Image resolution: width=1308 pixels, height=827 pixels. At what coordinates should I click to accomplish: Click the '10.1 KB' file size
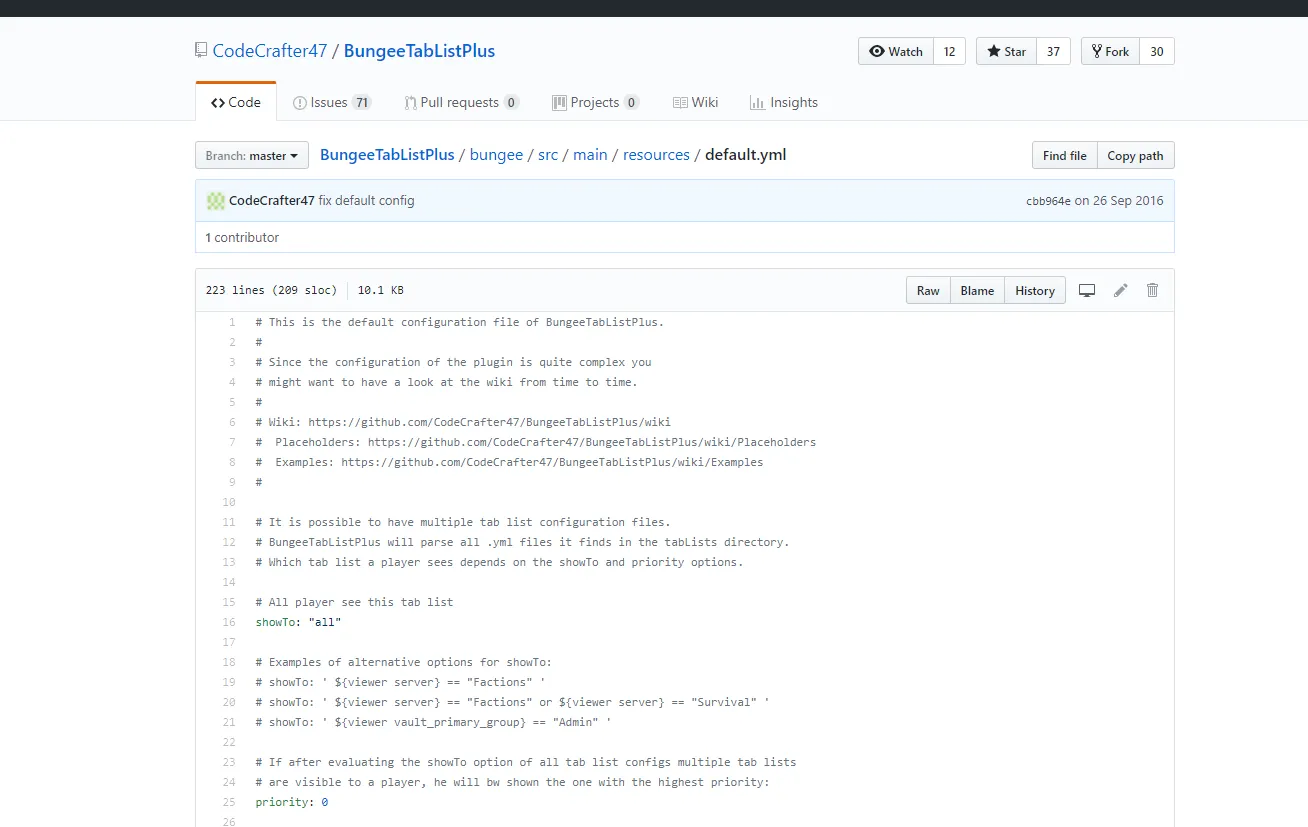381,290
